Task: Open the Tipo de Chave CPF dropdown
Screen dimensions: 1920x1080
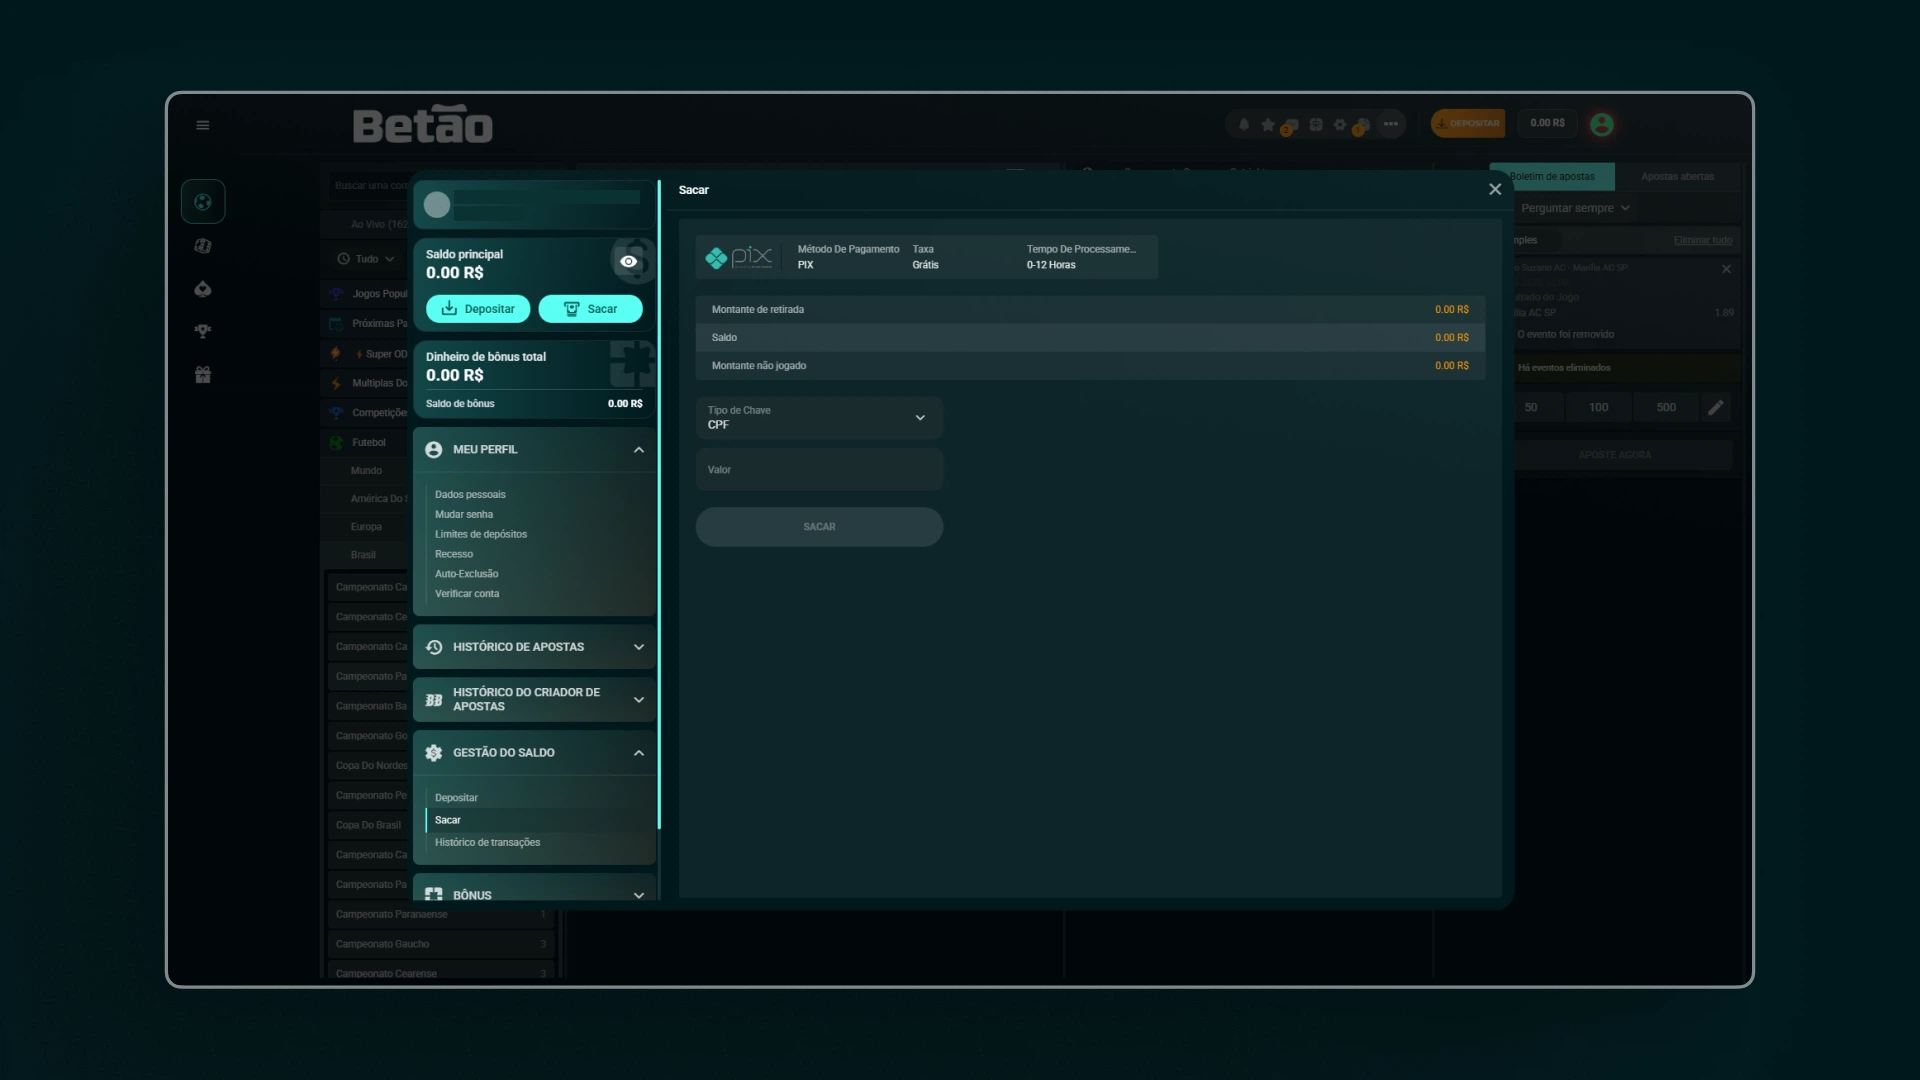Action: pyautogui.click(x=819, y=418)
